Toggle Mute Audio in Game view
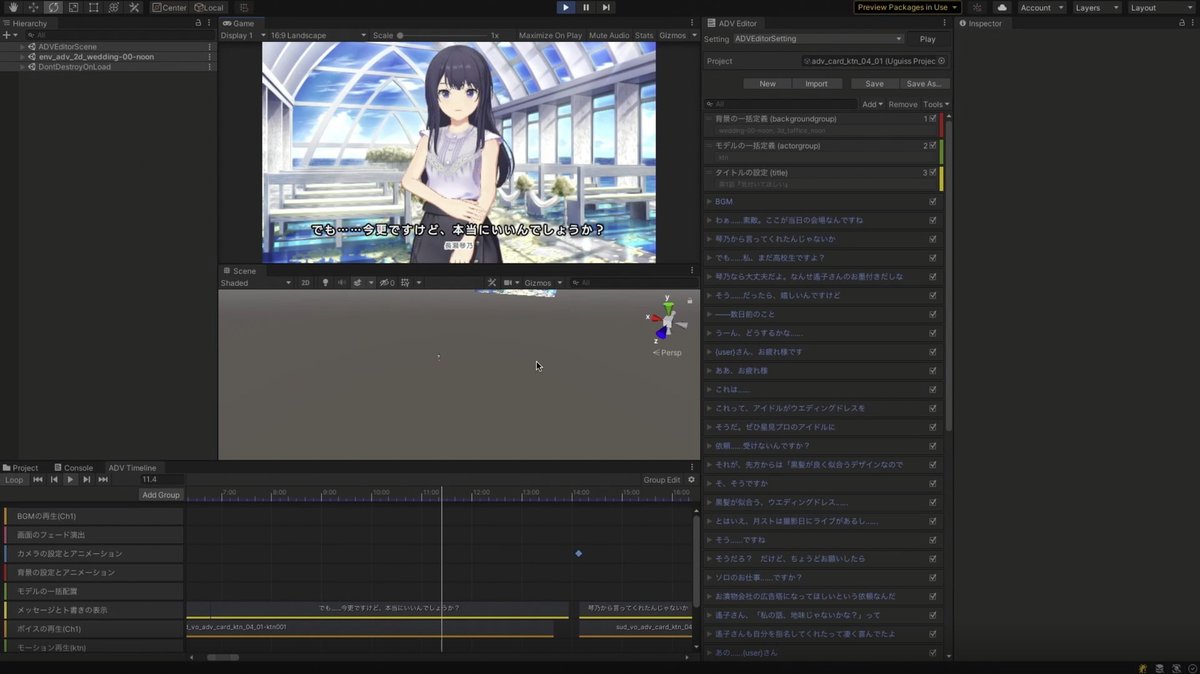 pyautogui.click(x=609, y=35)
